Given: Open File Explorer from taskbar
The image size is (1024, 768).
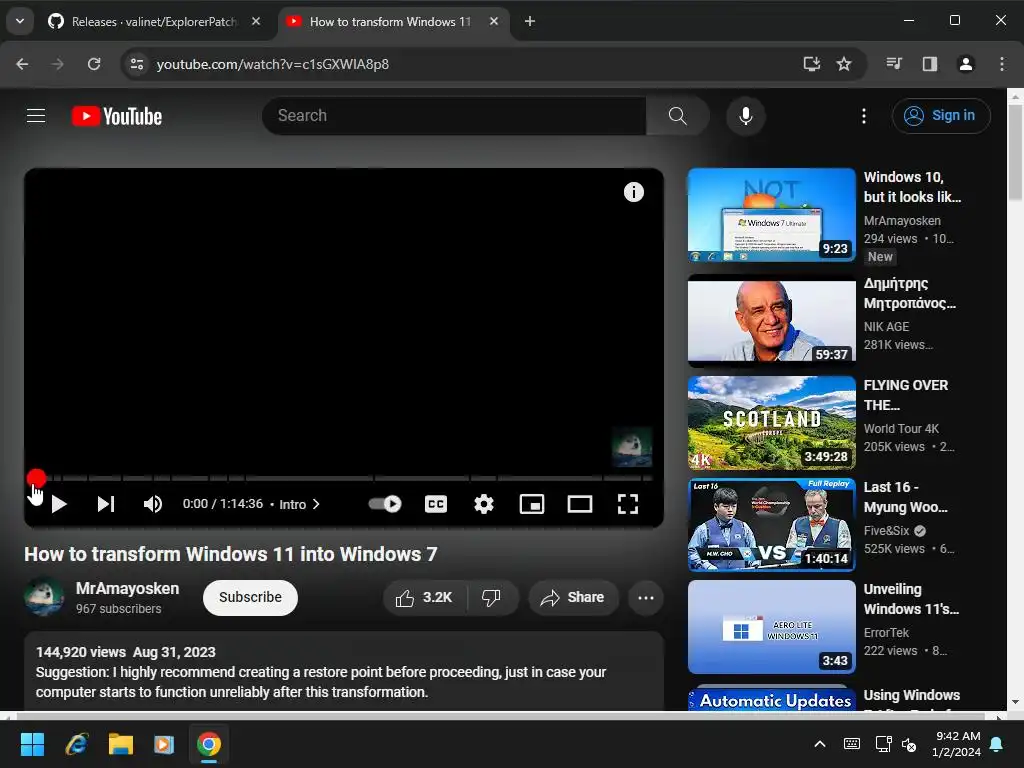Looking at the screenshot, I should coord(120,744).
